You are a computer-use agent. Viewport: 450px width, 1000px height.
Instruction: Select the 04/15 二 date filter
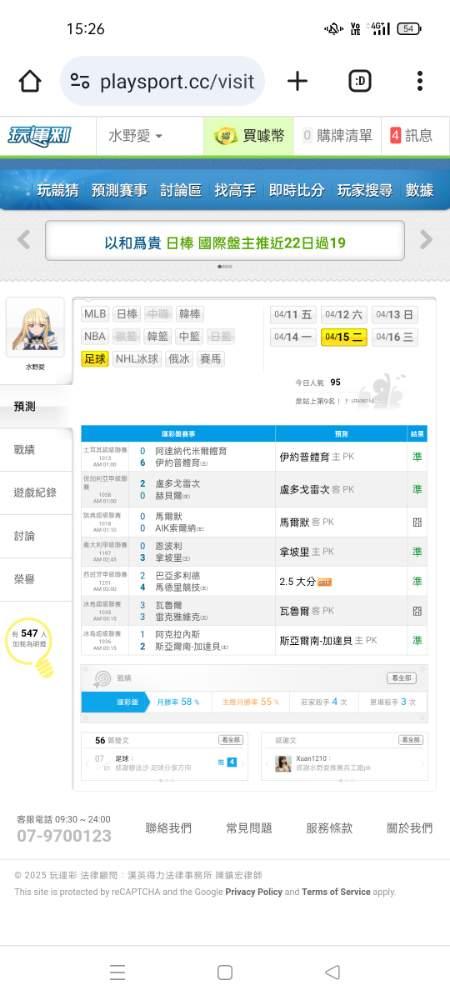pyautogui.click(x=344, y=337)
